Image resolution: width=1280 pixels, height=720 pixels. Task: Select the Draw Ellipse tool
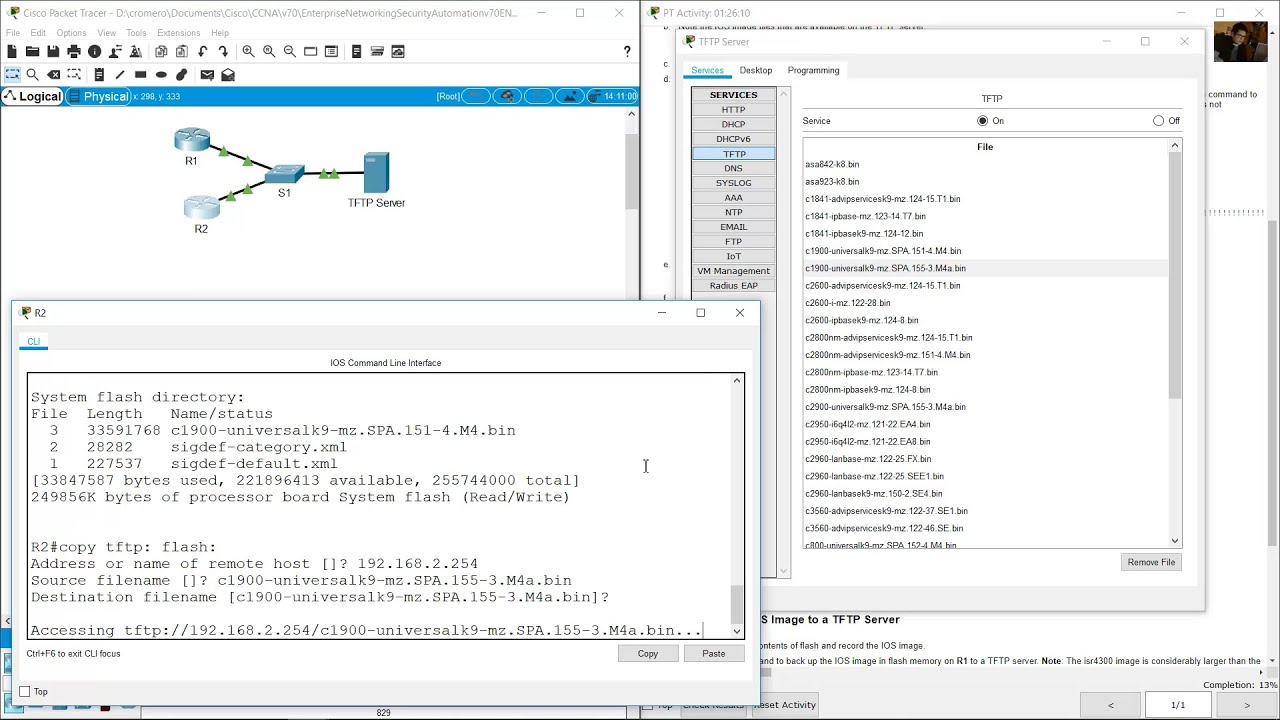click(x=161, y=75)
